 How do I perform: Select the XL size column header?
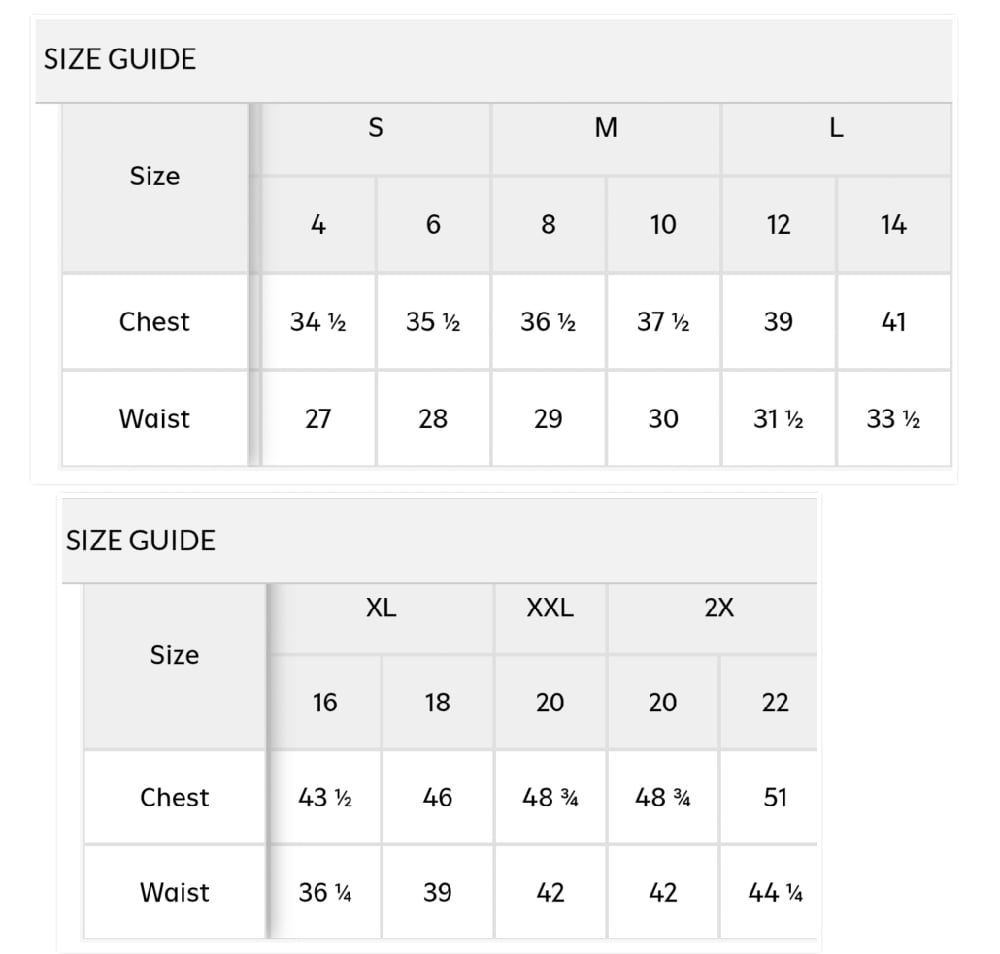(381, 607)
